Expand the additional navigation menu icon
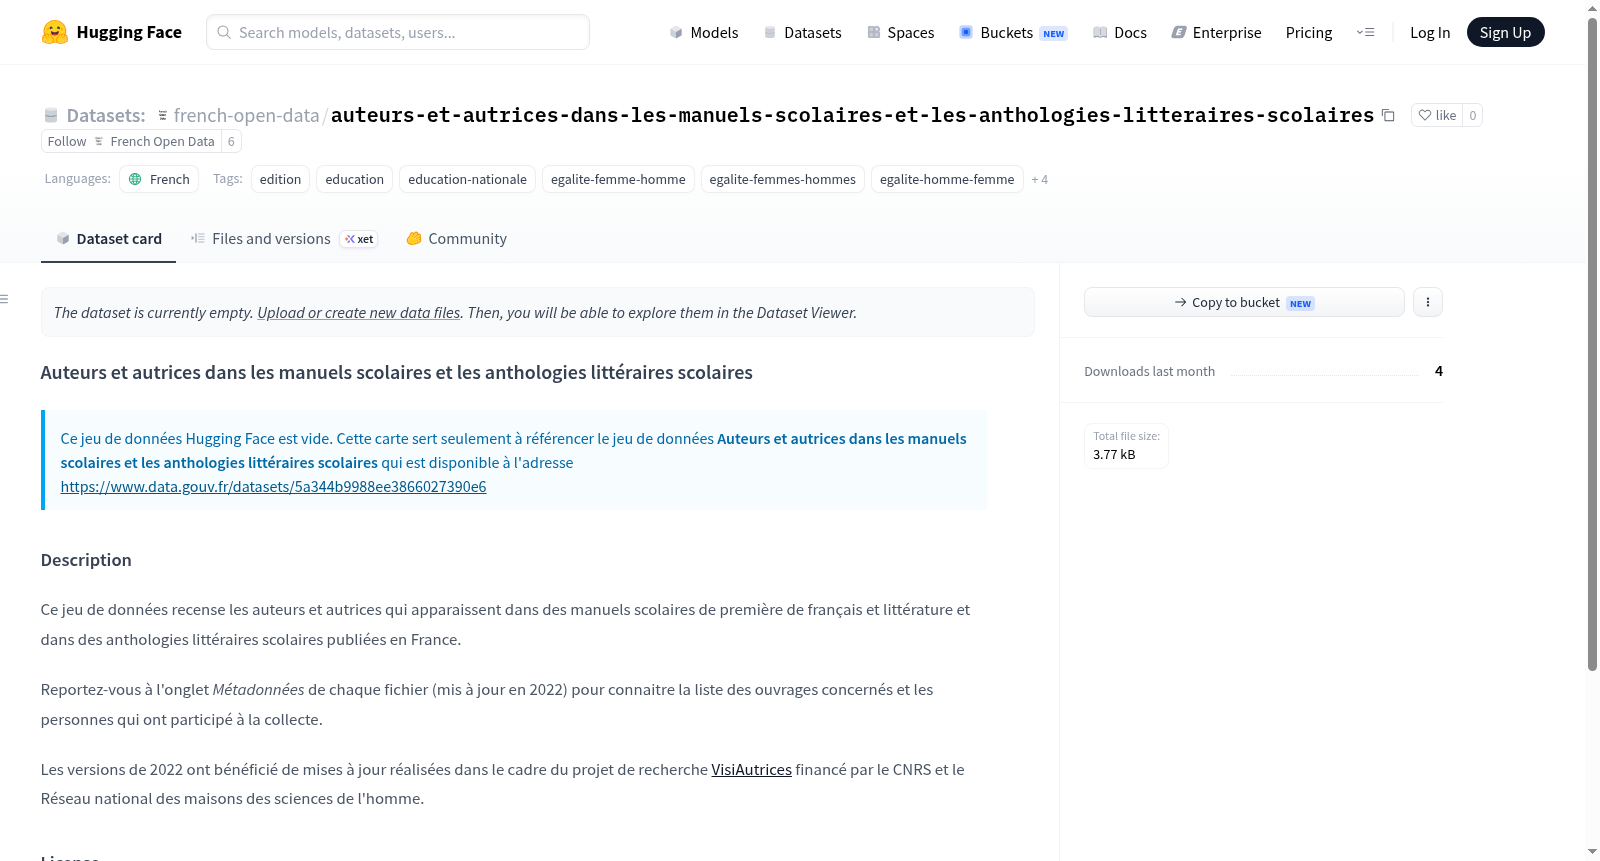This screenshot has height=861, width=1600. [x=1365, y=32]
